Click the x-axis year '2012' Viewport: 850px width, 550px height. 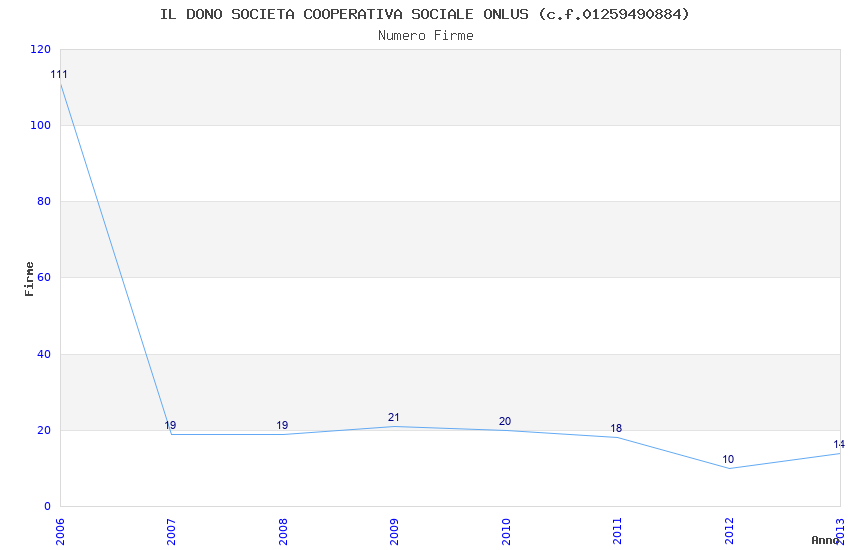coord(729,532)
